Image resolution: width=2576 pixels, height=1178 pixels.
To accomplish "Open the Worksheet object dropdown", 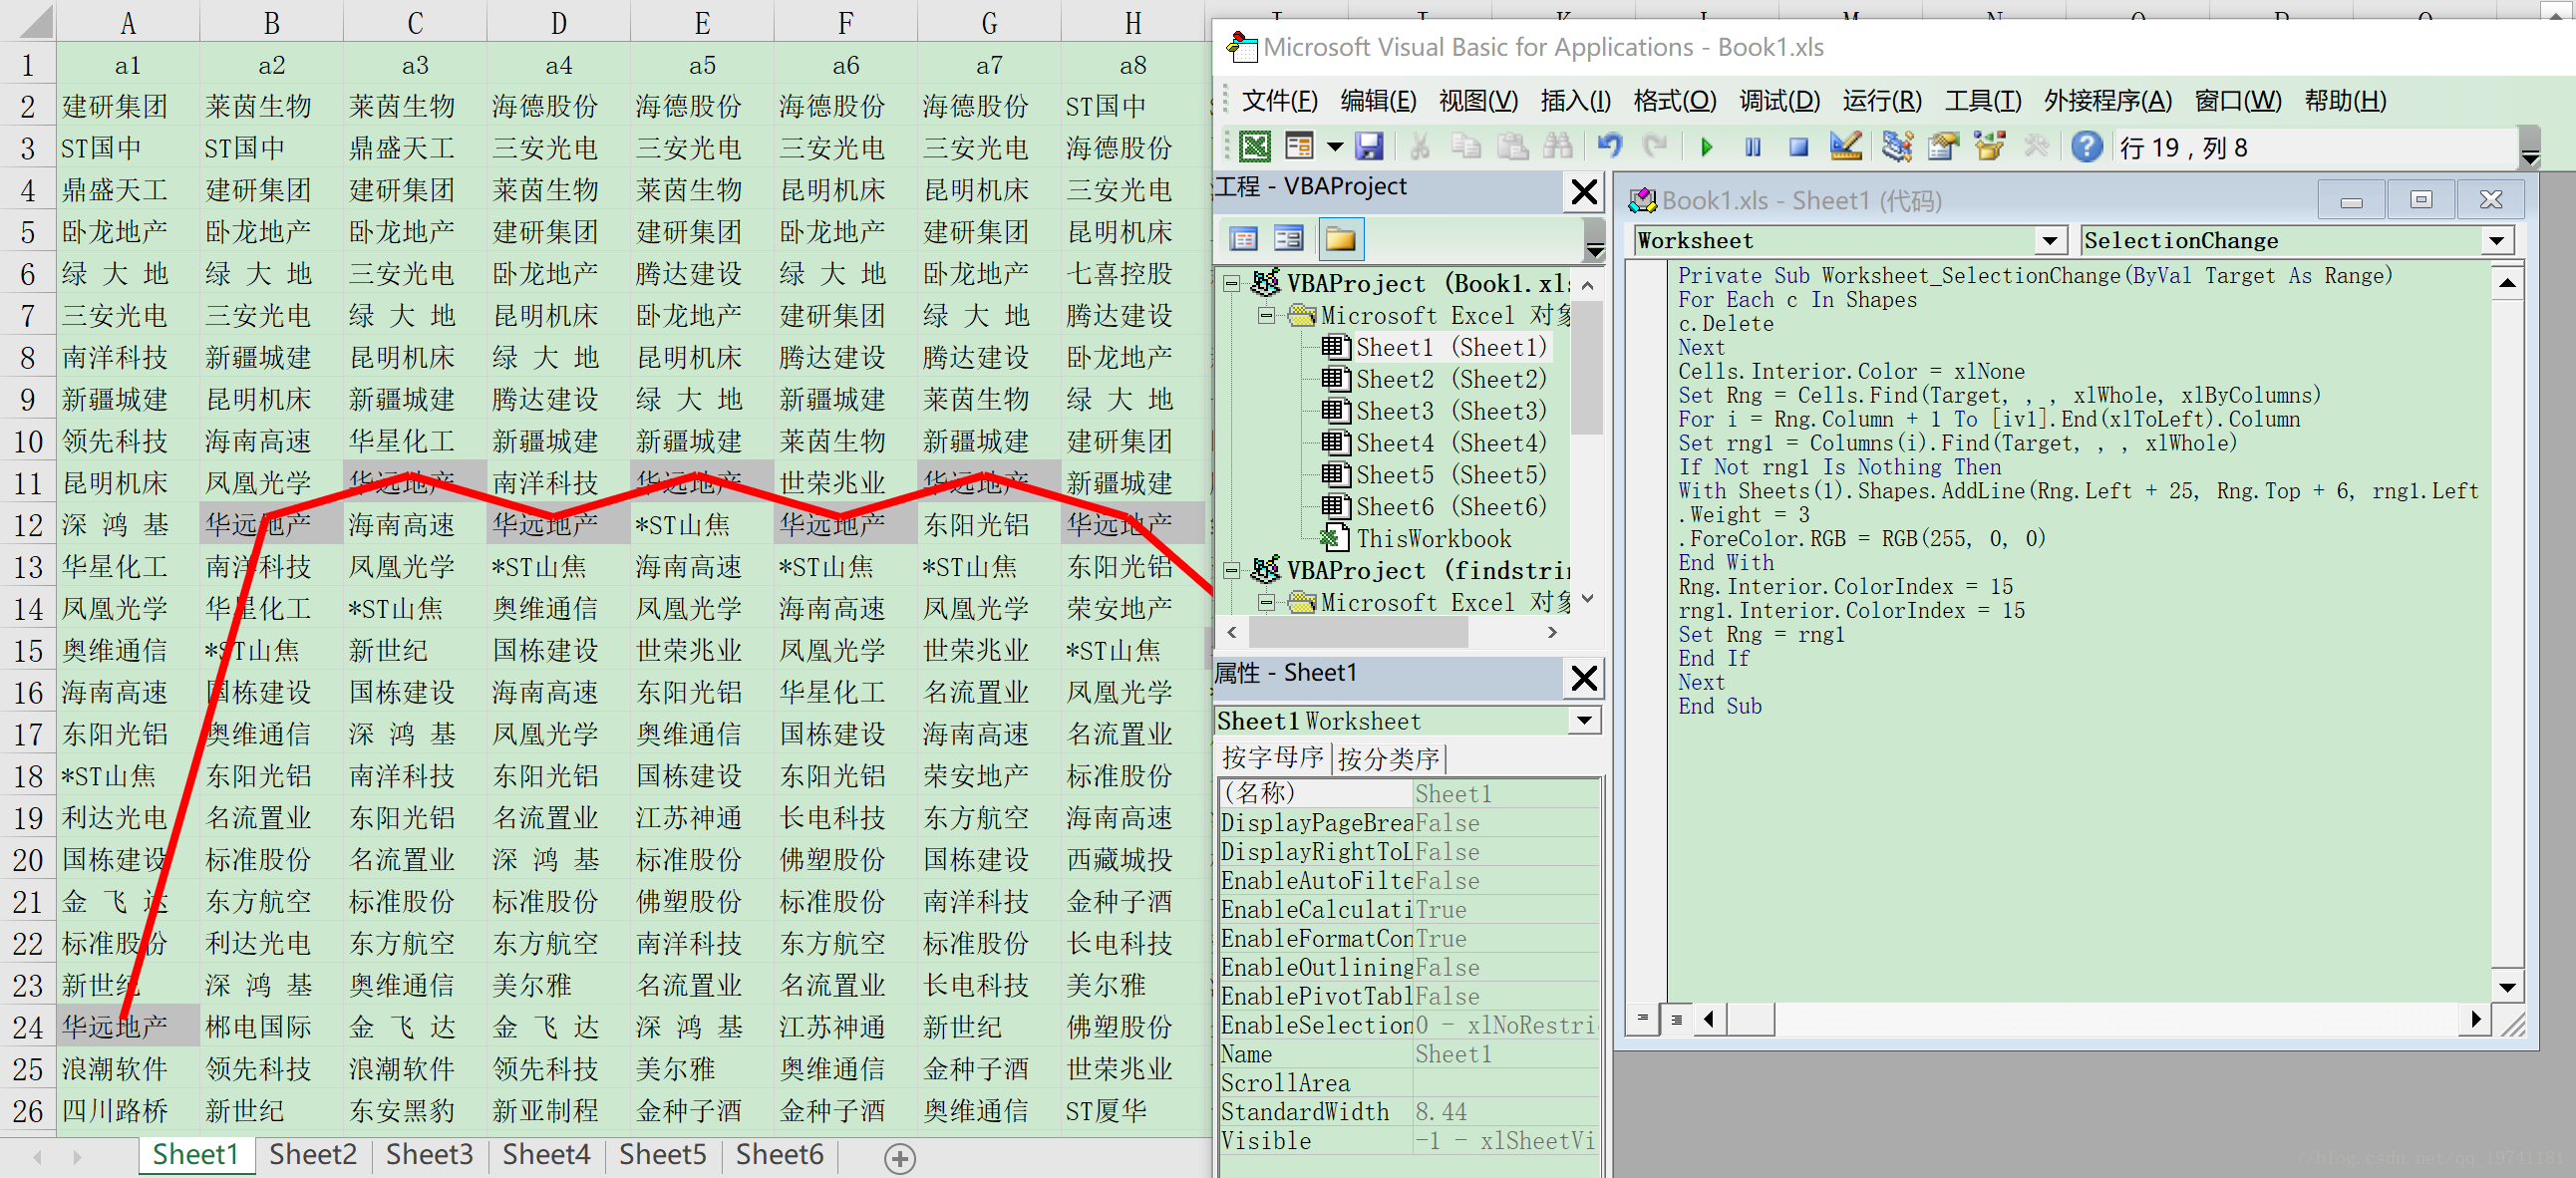I will 2049,241.
